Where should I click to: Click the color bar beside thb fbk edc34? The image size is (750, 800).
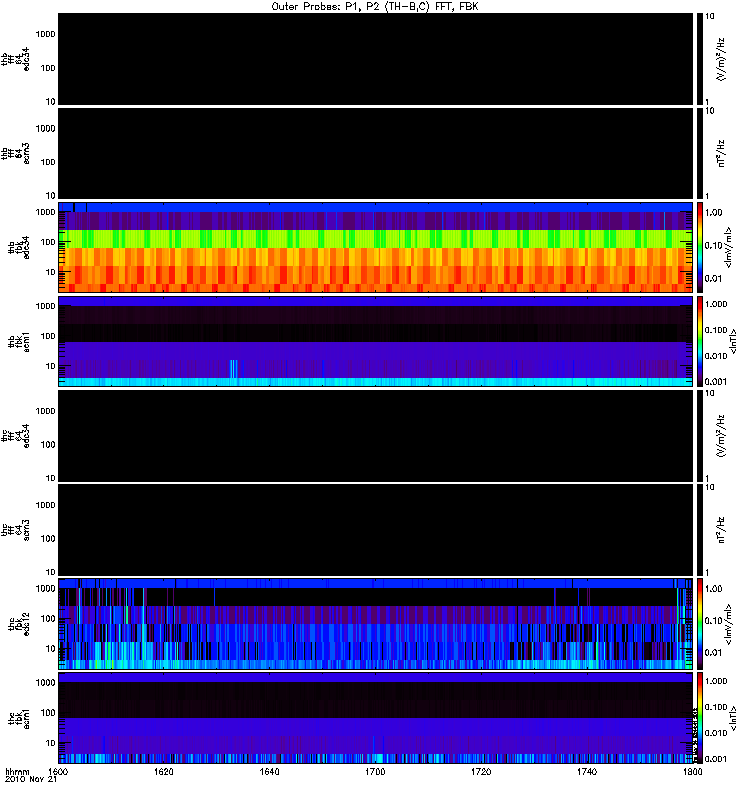[x=700, y=247]
